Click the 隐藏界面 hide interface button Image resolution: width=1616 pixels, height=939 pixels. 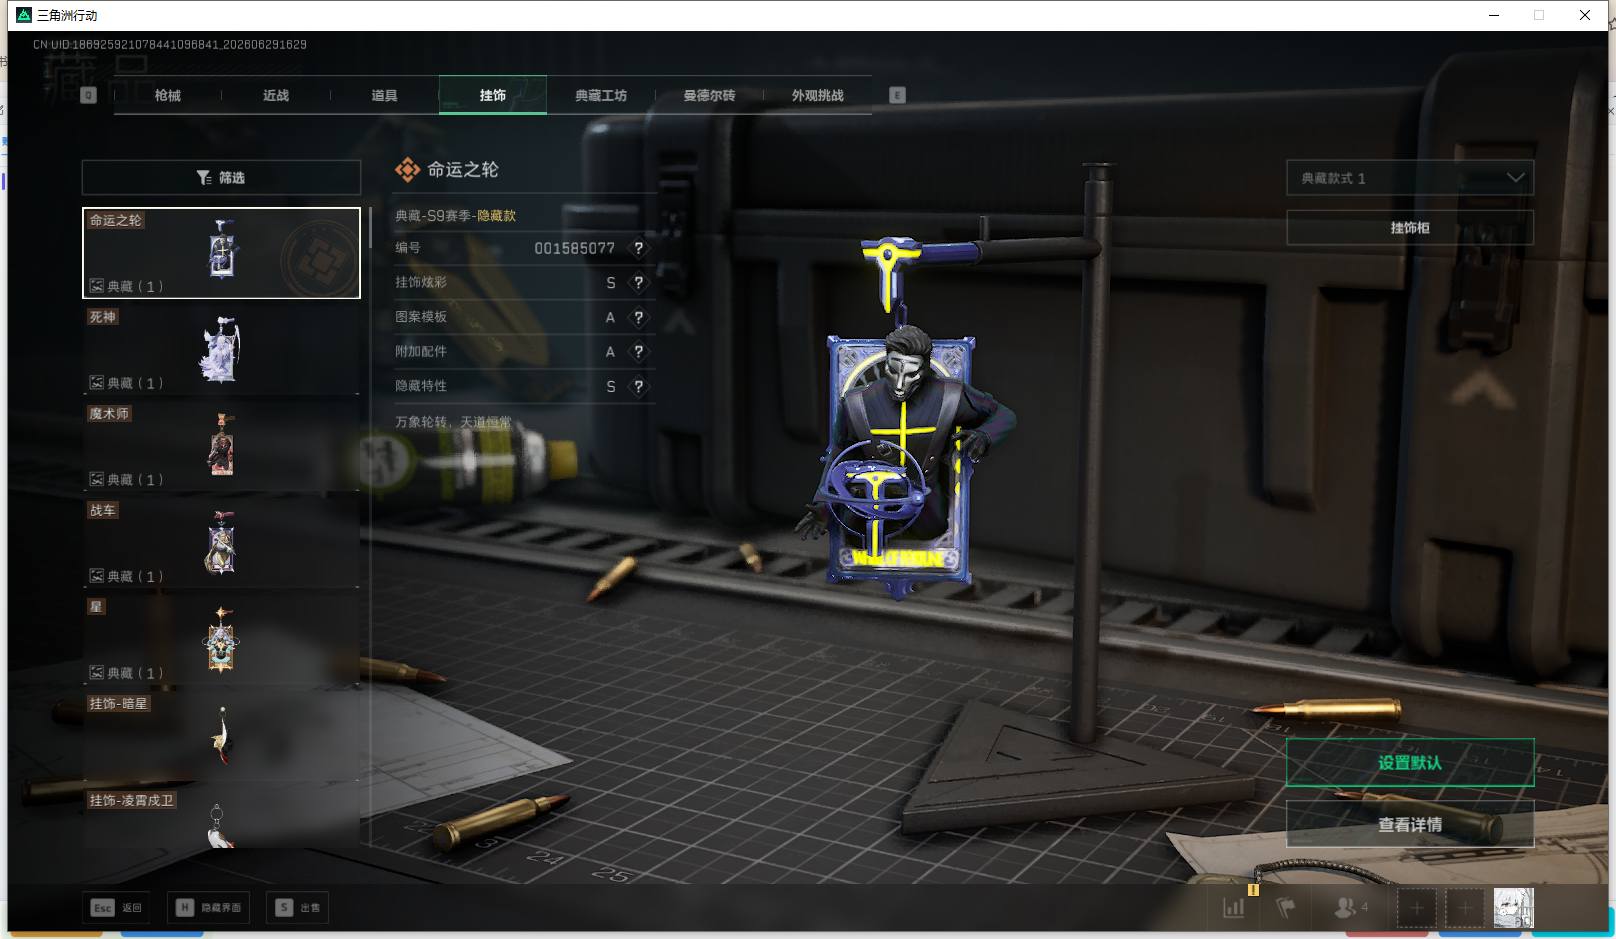[x=209, y=908]
